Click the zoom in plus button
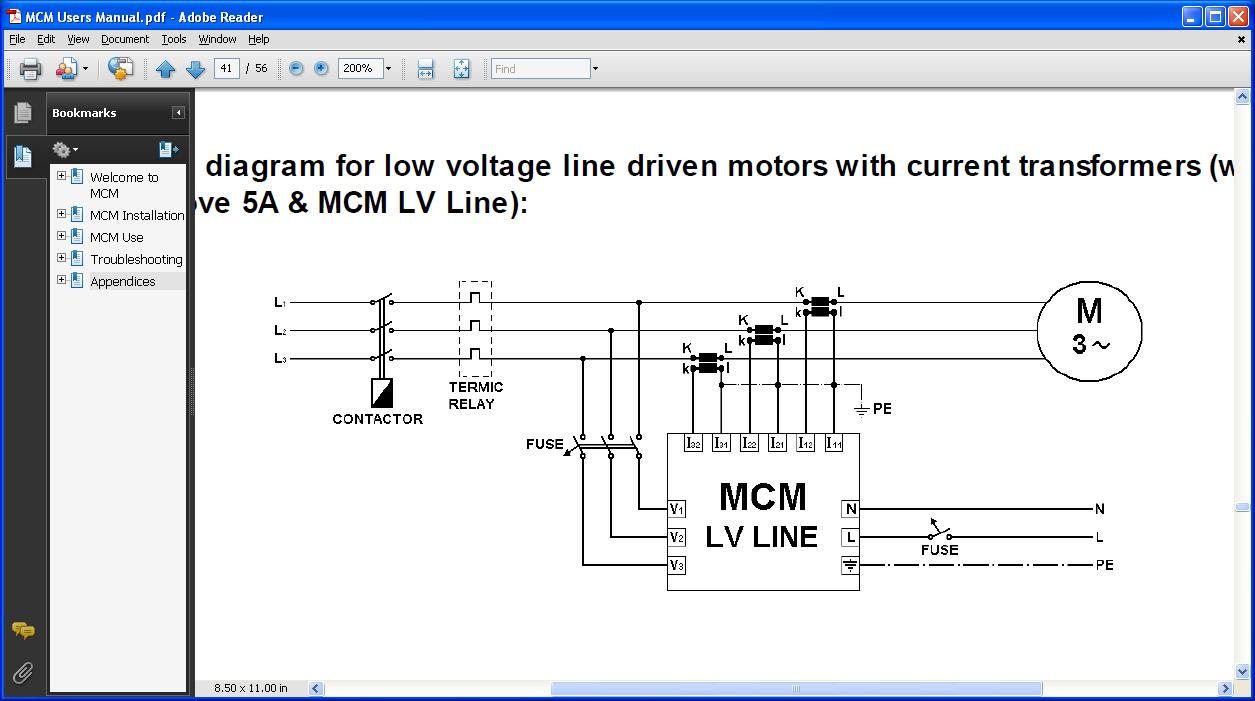This screenshot has width=1255, height=701. [x=321, y=69]
